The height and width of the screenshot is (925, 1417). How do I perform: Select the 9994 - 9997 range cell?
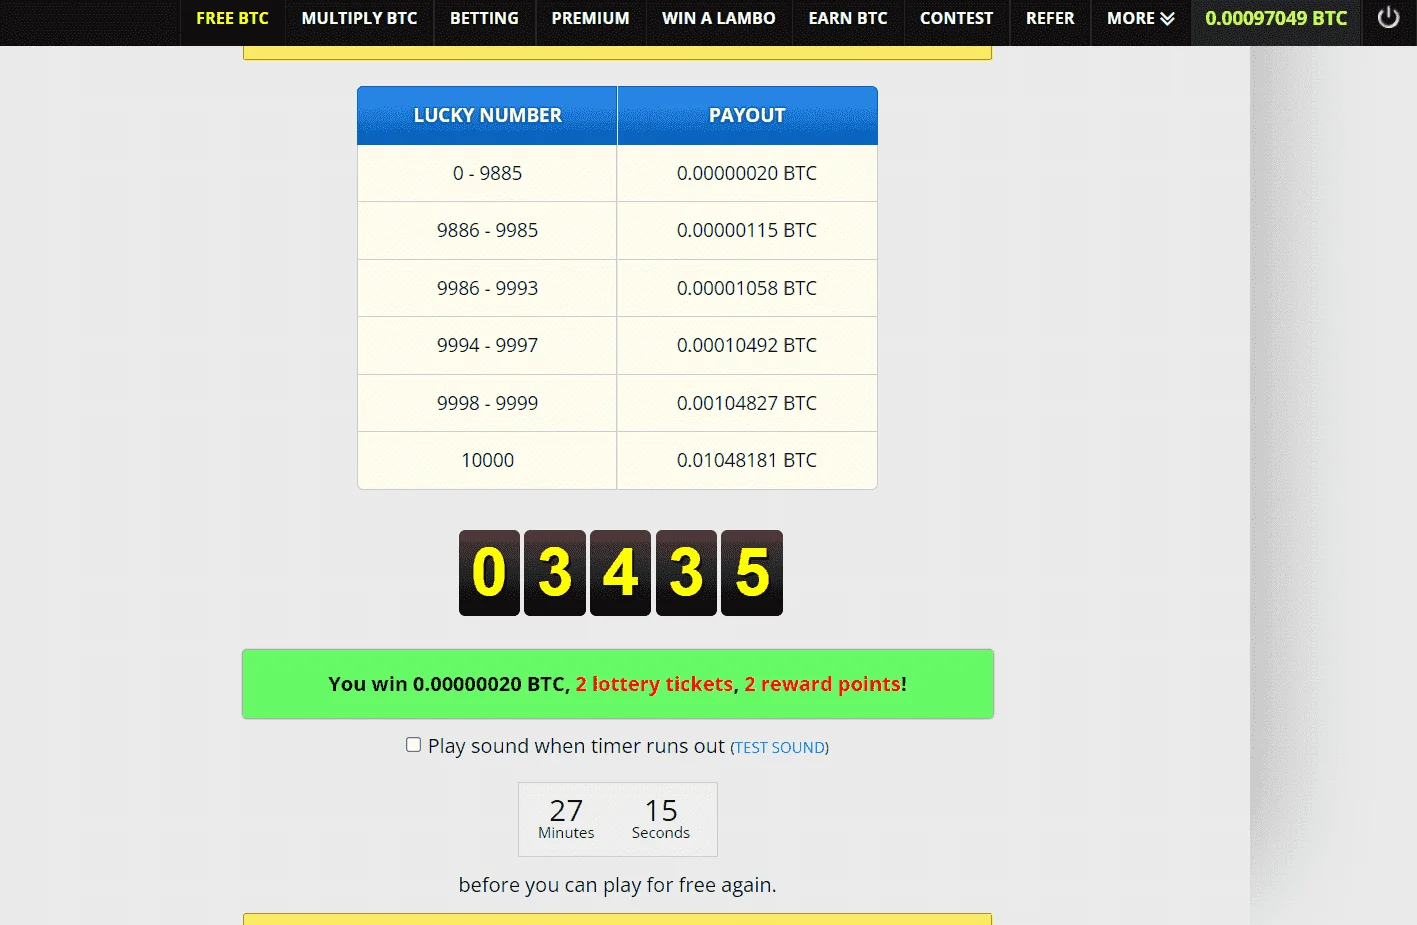click(x=487, y=346)
